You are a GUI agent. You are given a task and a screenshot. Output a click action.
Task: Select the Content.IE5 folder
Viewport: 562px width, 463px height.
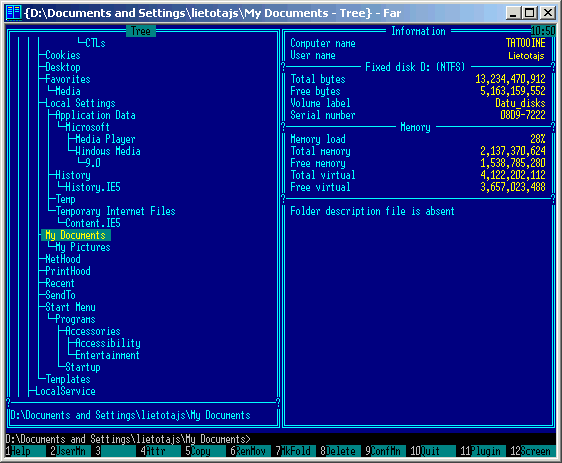[93, 223]
